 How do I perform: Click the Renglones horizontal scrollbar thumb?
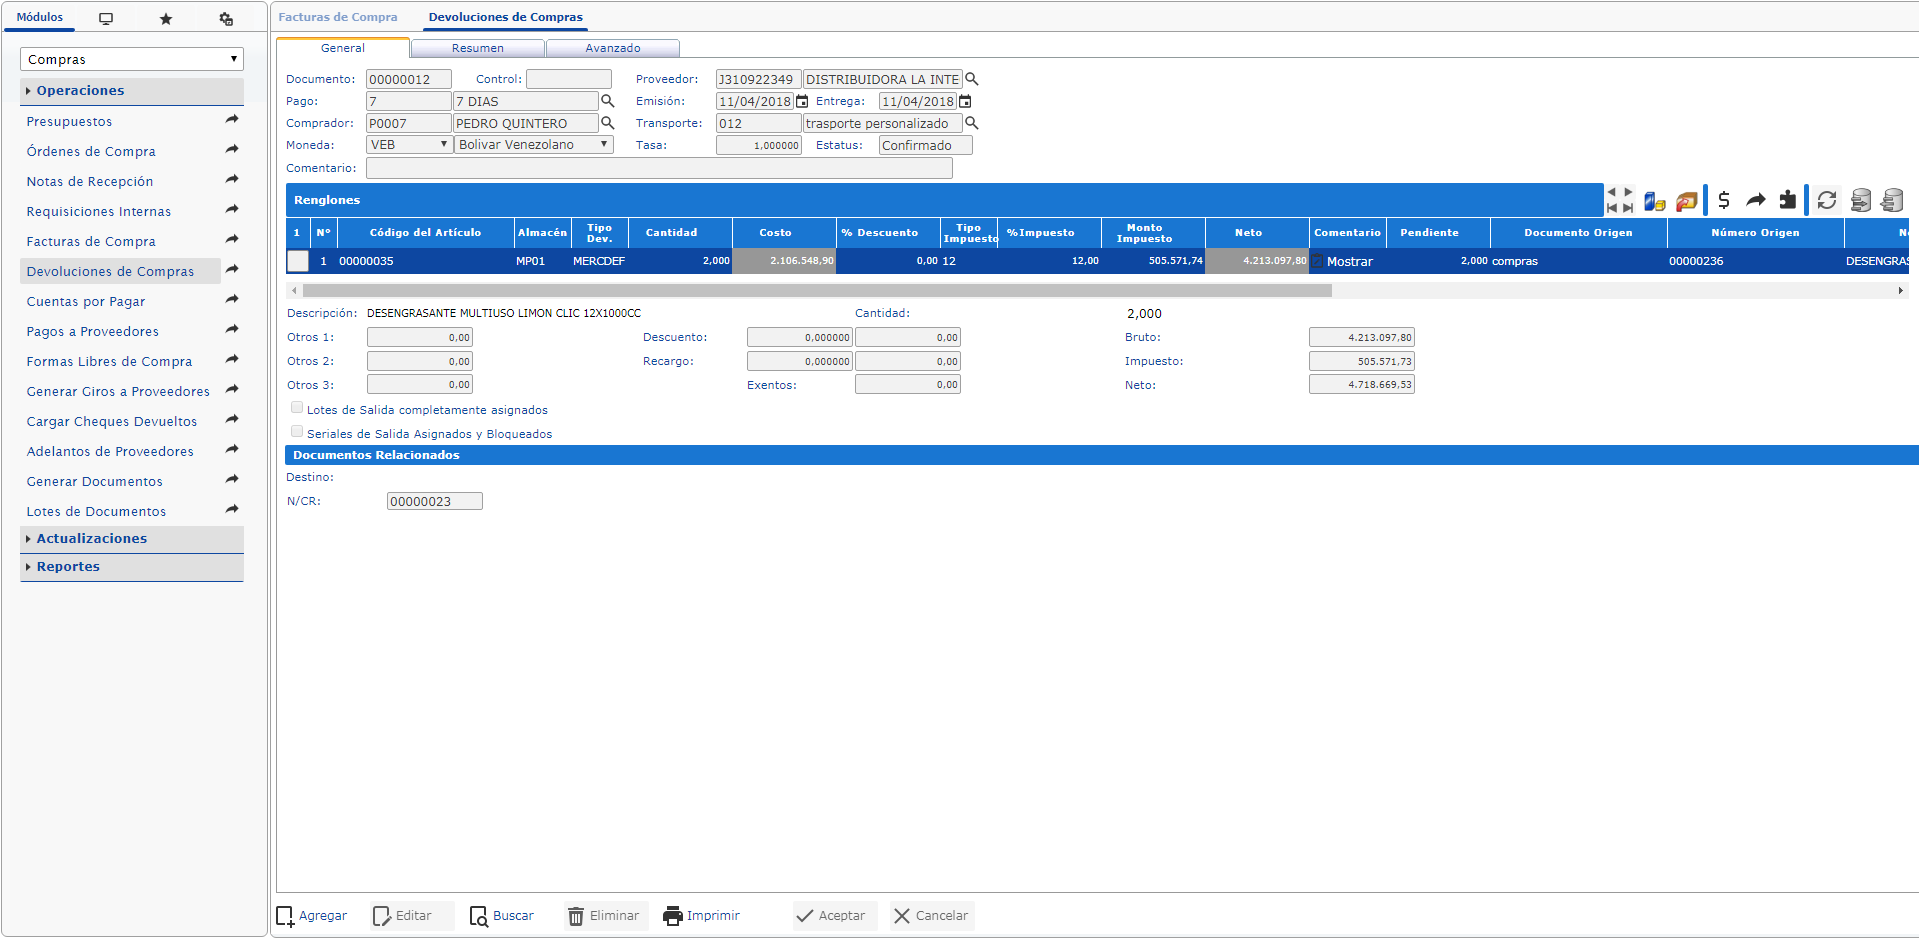[x=817, y=290]
